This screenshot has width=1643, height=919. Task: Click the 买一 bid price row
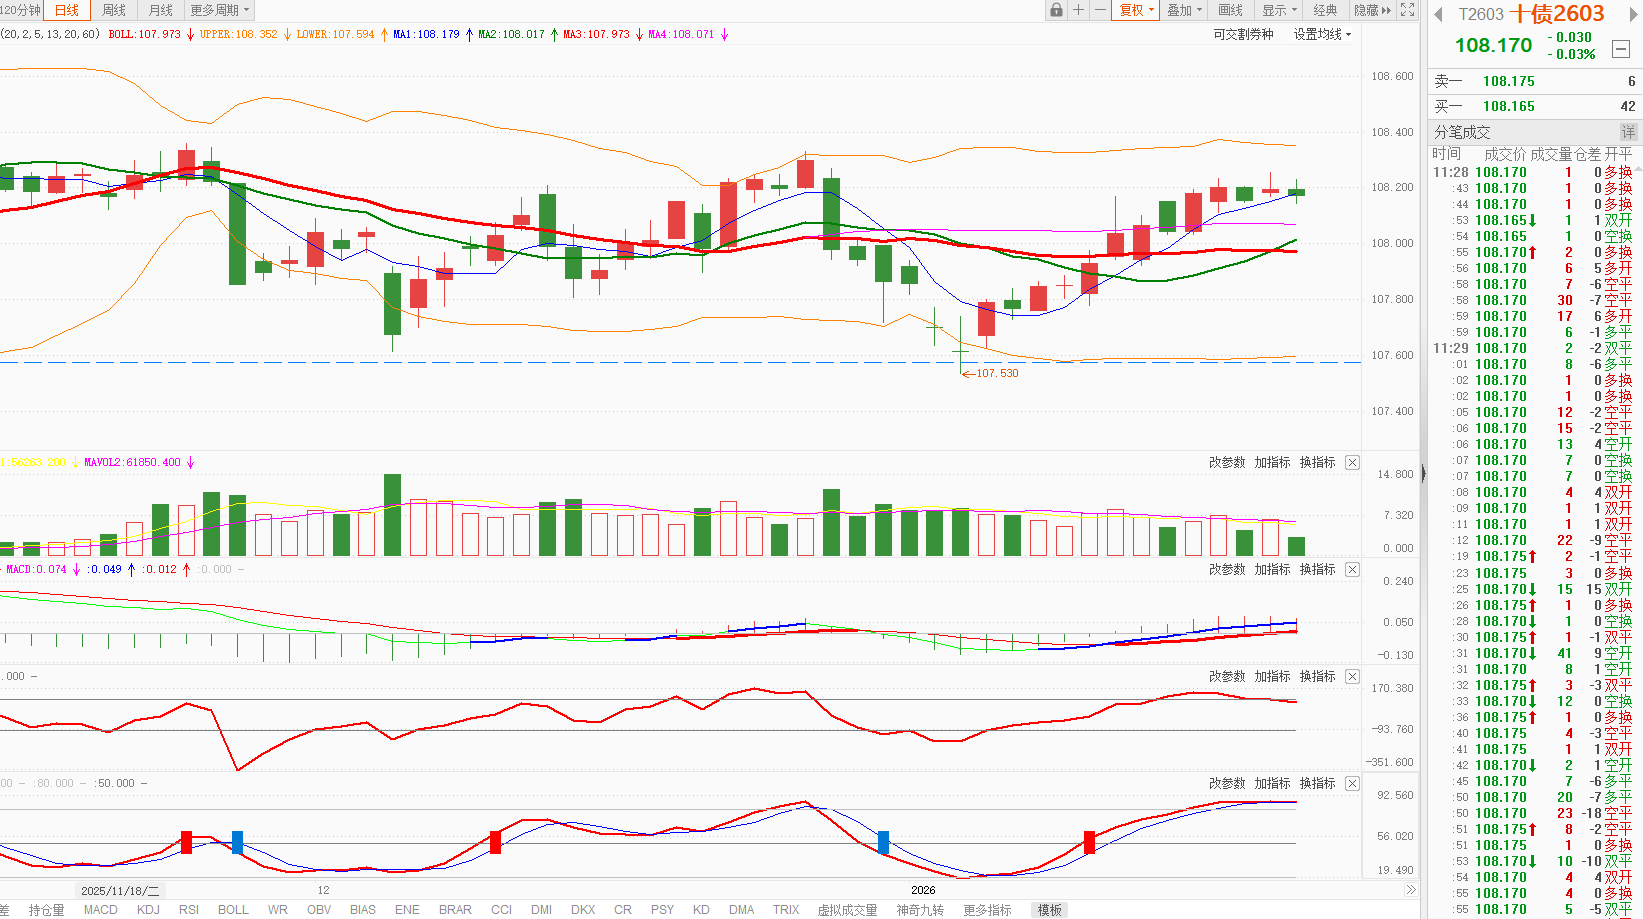click(1535, 106)
